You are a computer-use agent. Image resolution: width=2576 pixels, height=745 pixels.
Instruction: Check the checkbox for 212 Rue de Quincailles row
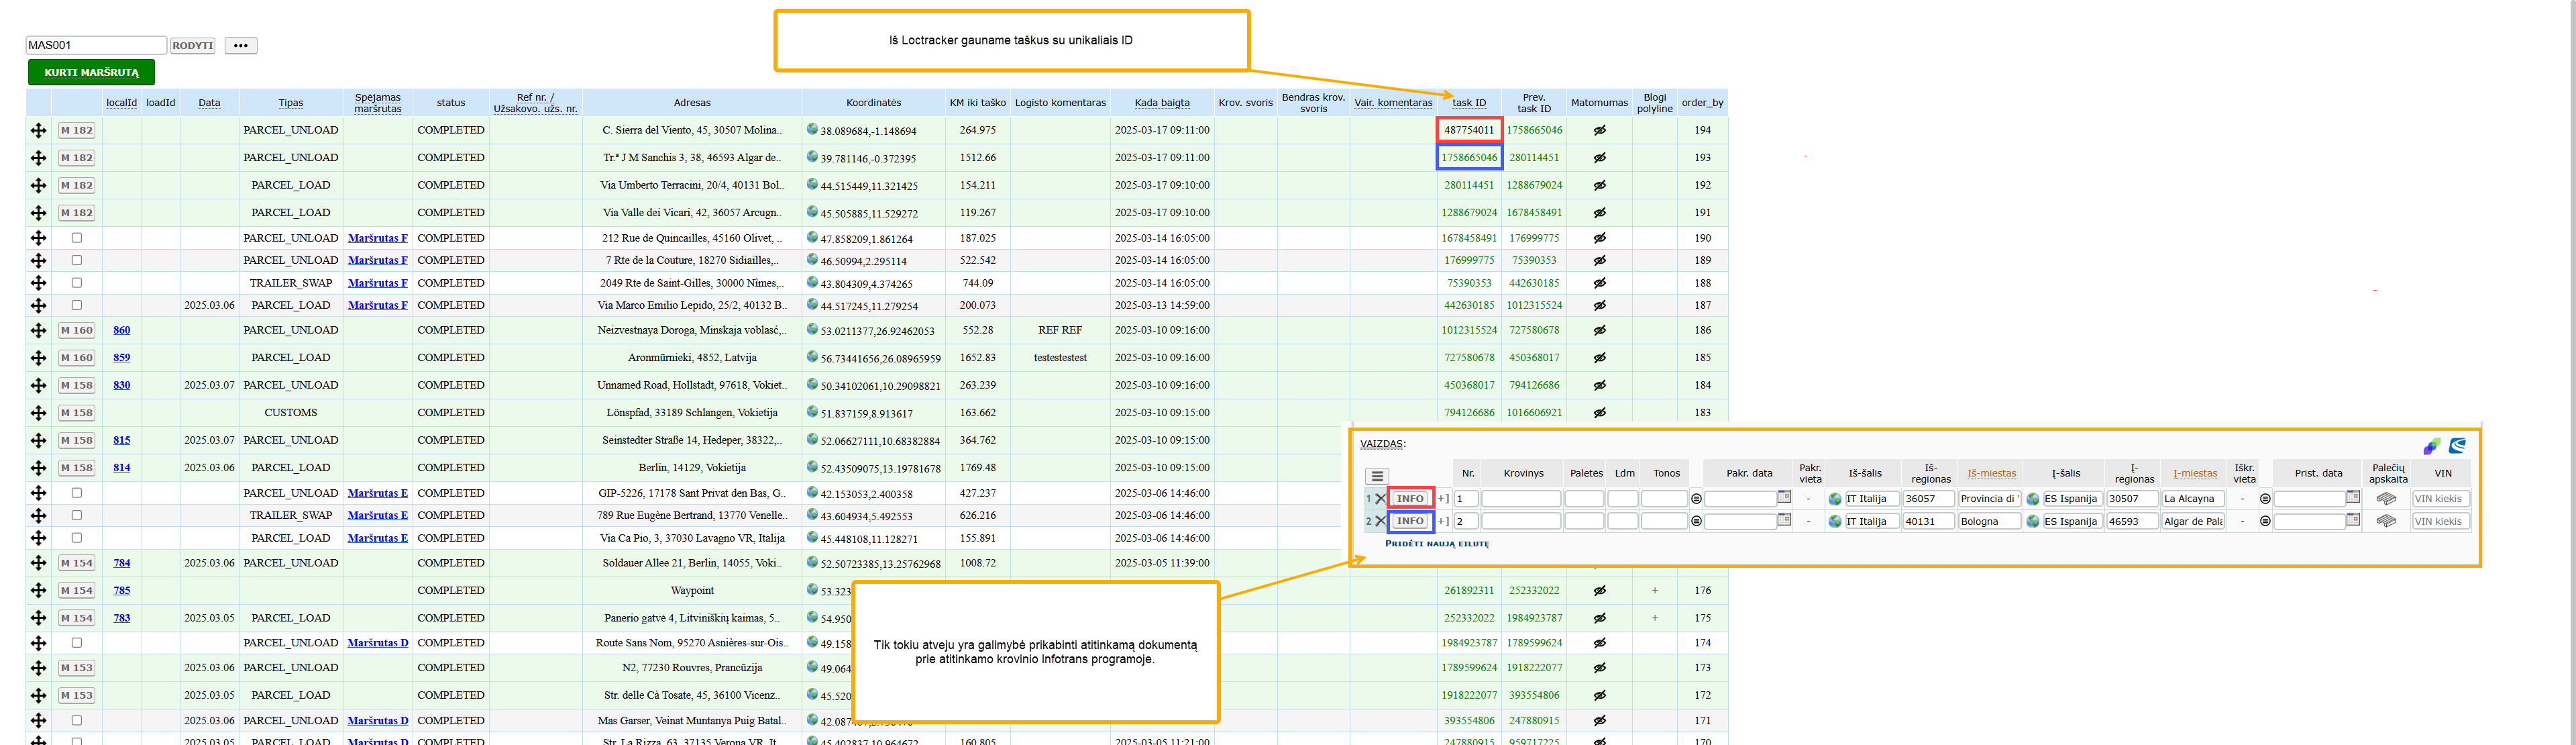(x=77, y=238)
